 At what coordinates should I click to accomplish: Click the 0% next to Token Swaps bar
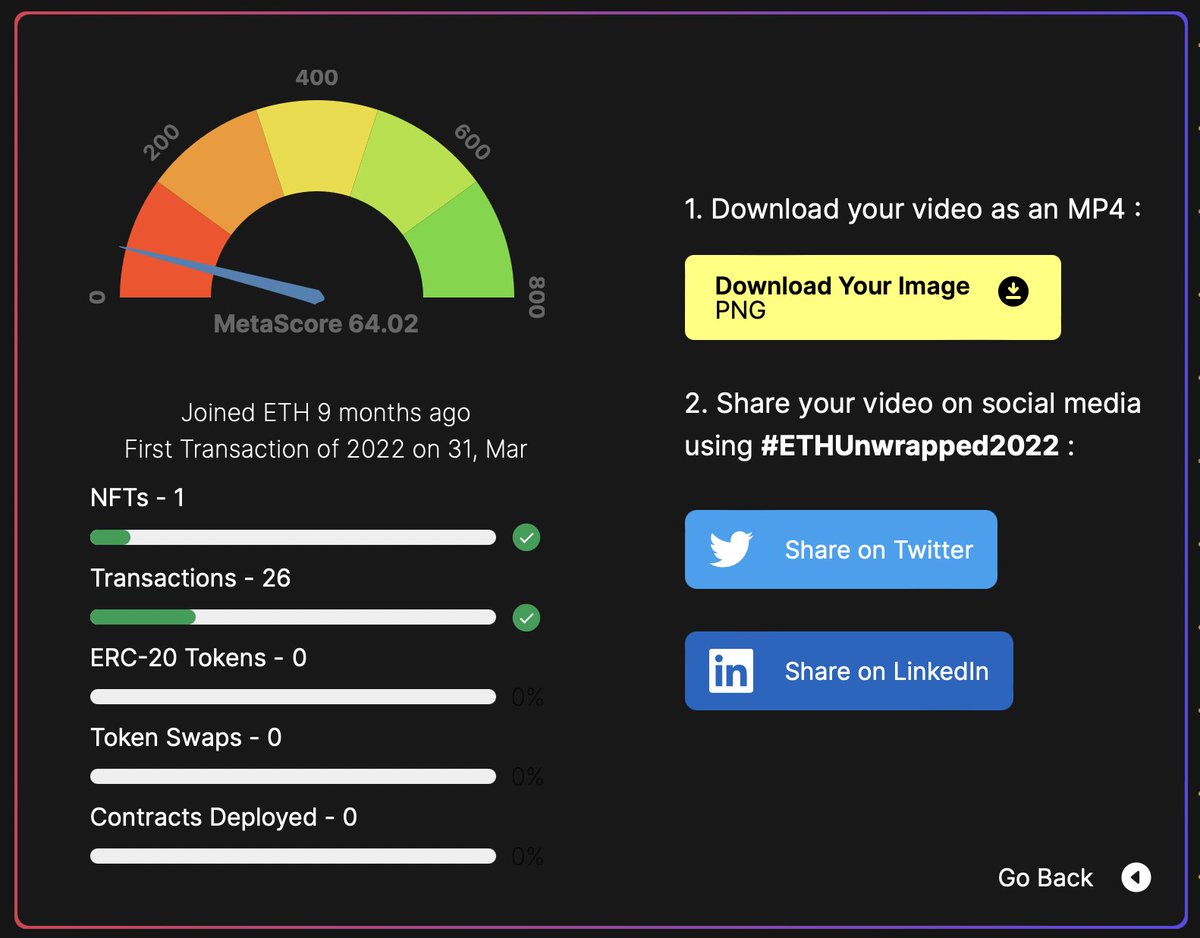(527, 776)
